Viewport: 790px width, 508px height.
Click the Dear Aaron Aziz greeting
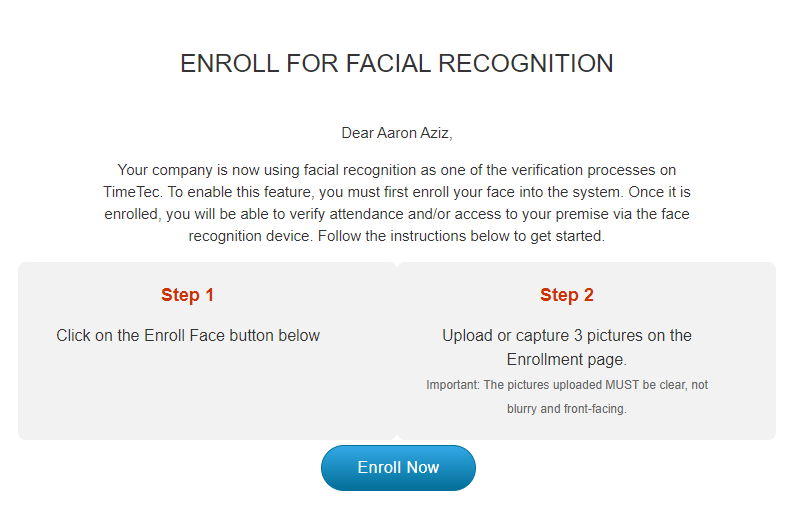[x=397, y=133]
